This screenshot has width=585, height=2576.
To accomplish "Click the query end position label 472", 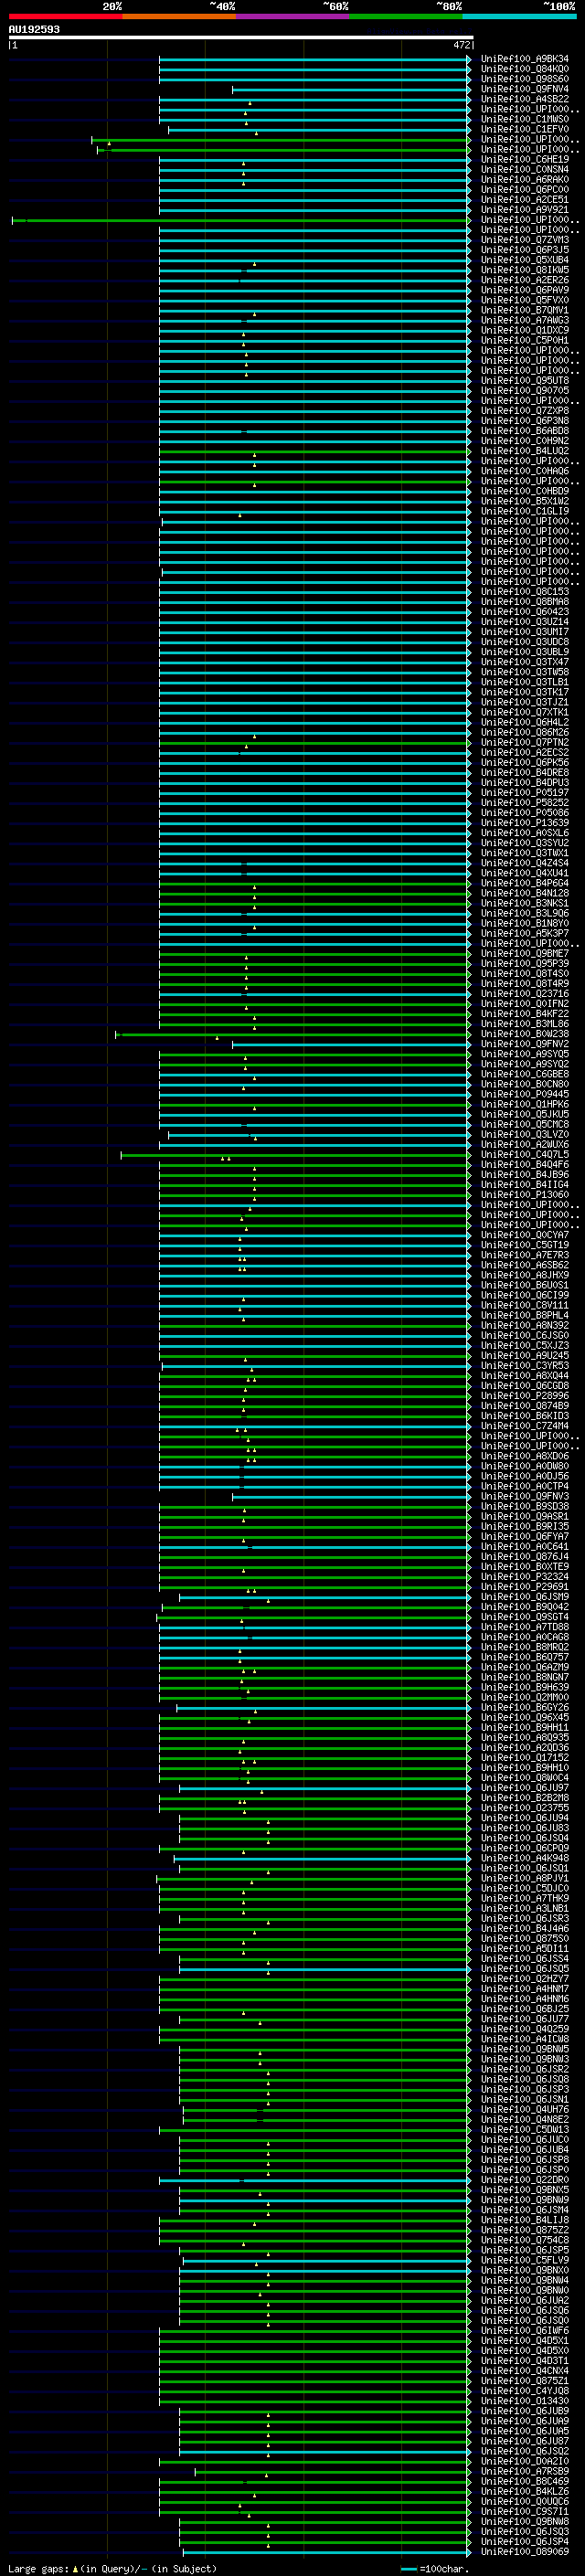I will (x=461, y=45).
